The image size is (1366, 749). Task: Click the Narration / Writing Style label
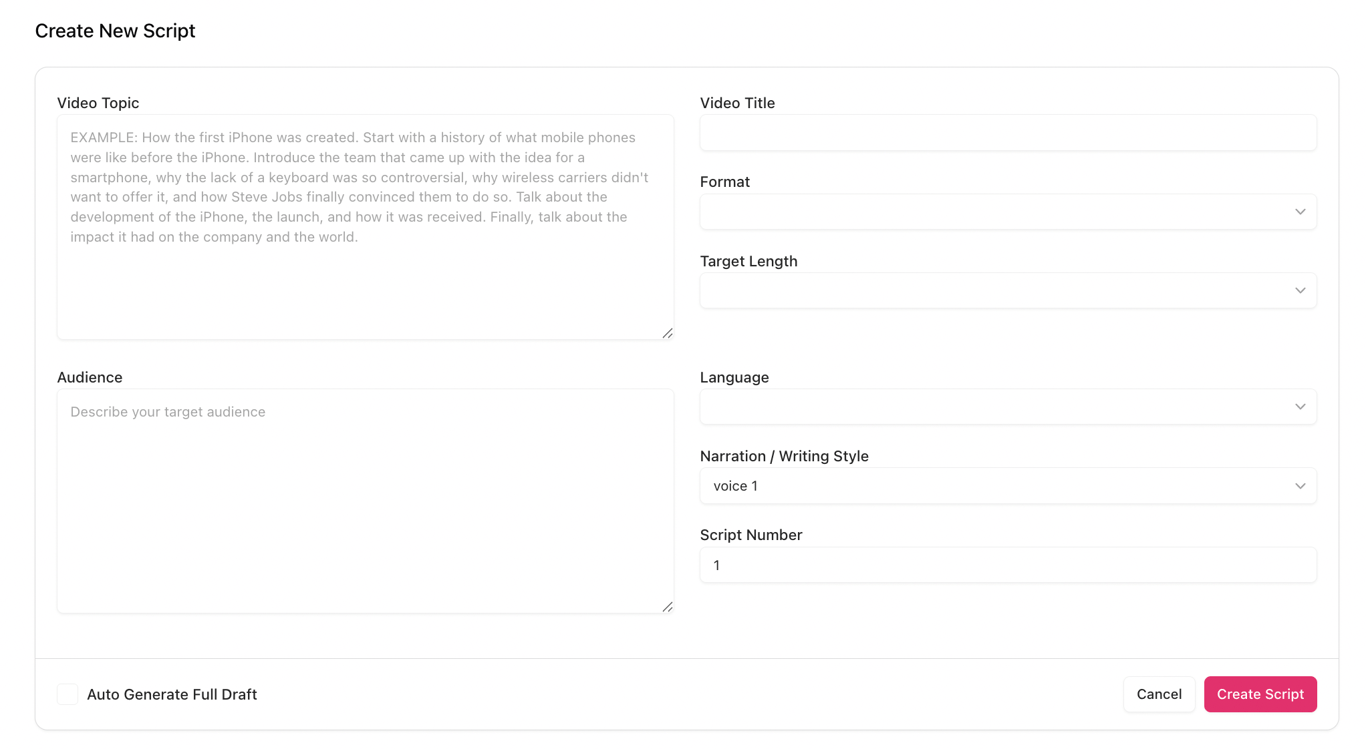pos(784,456)
